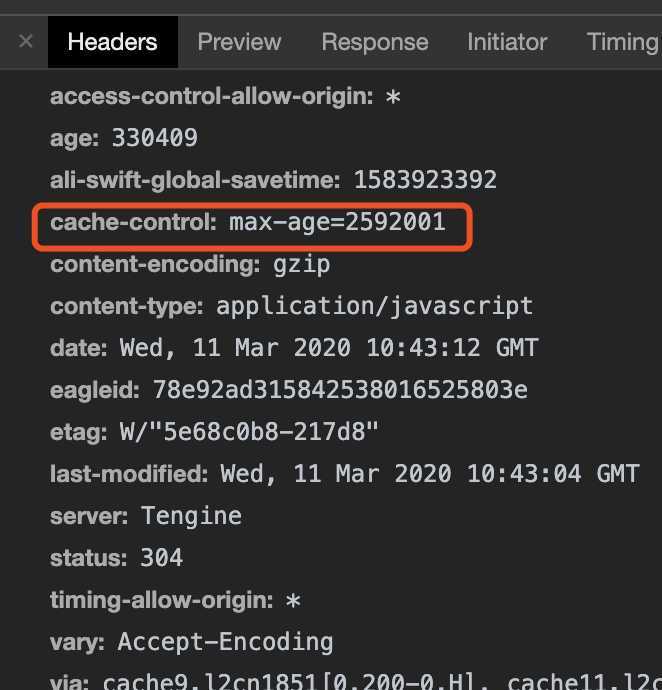Click the Headers tab
Viewport: 662px width, 690px height.
click(113, 42)
